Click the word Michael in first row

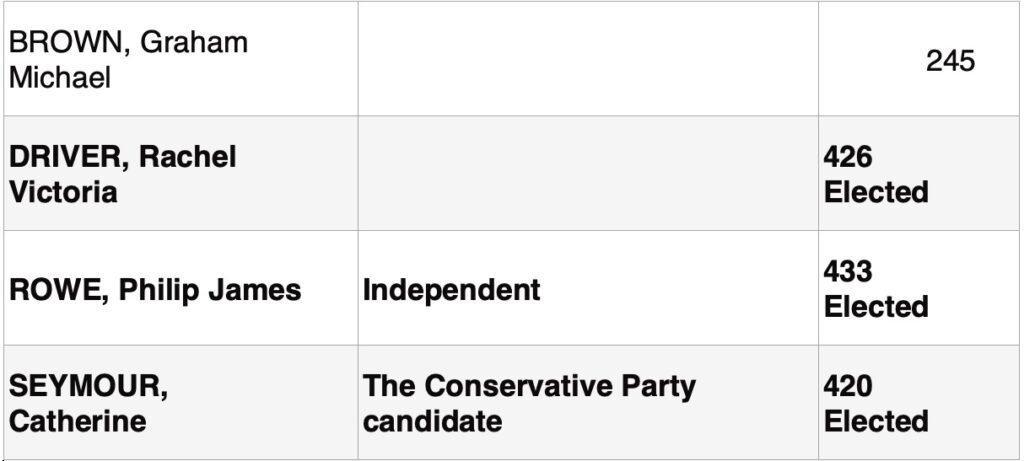59,78
